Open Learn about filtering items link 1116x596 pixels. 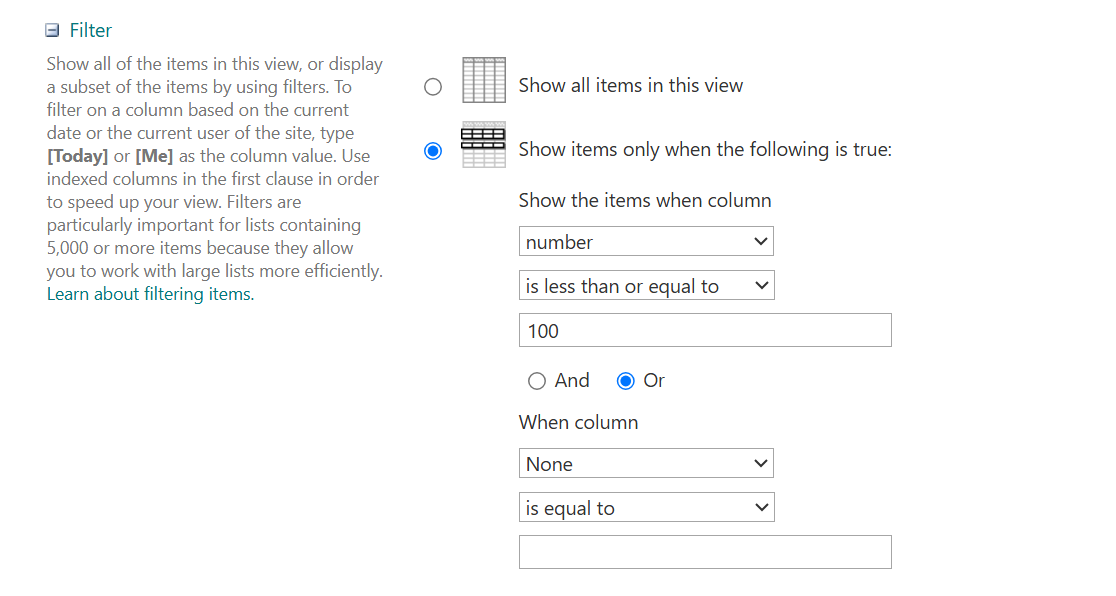(x=150, y=294)
